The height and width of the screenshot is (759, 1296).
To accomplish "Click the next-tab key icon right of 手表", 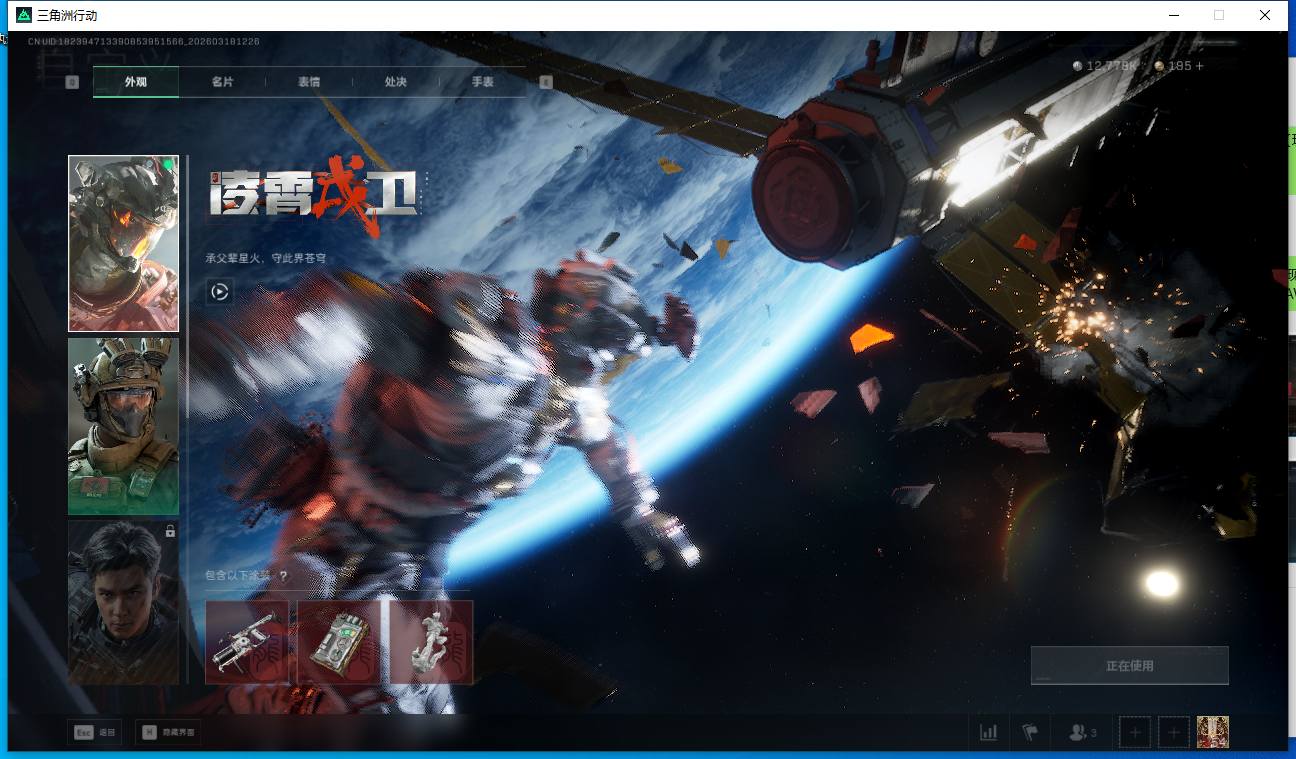I will point(546,82).
